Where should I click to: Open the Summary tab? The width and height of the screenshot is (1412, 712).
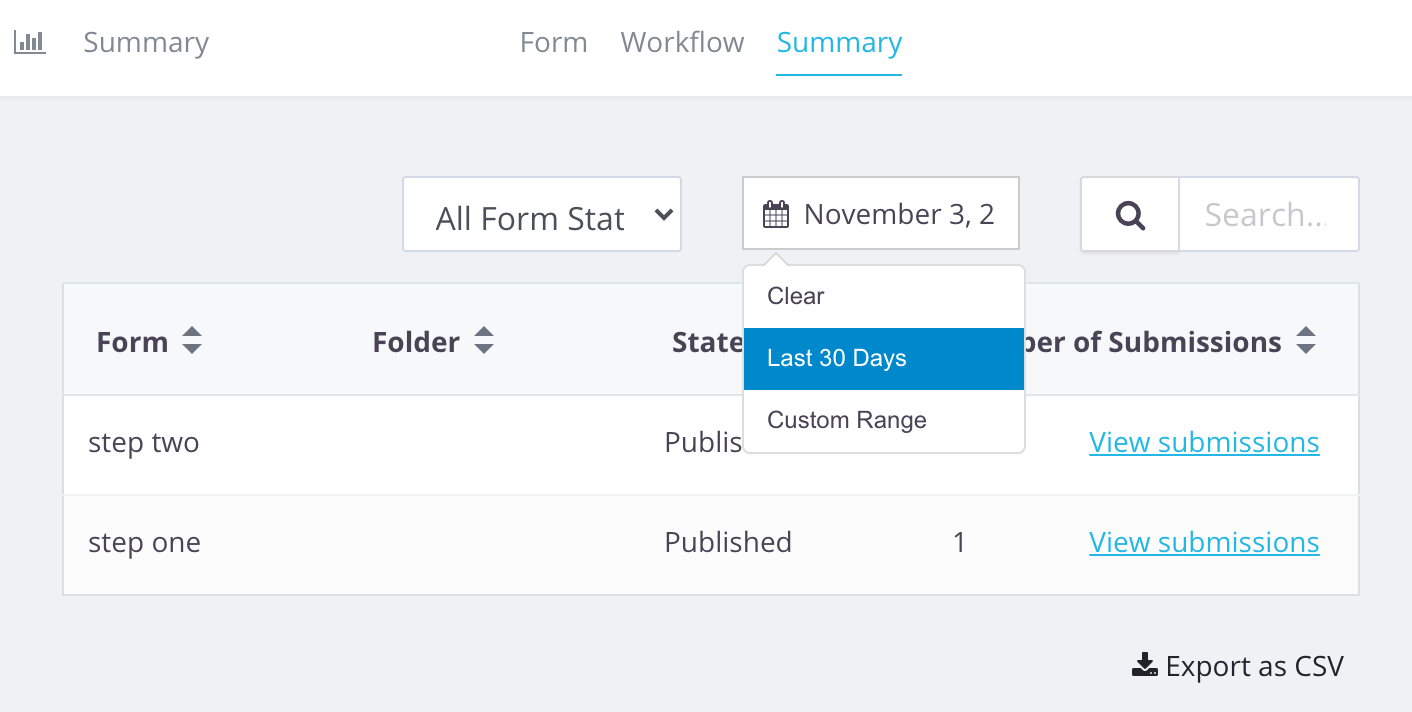(x=839, y=43)
